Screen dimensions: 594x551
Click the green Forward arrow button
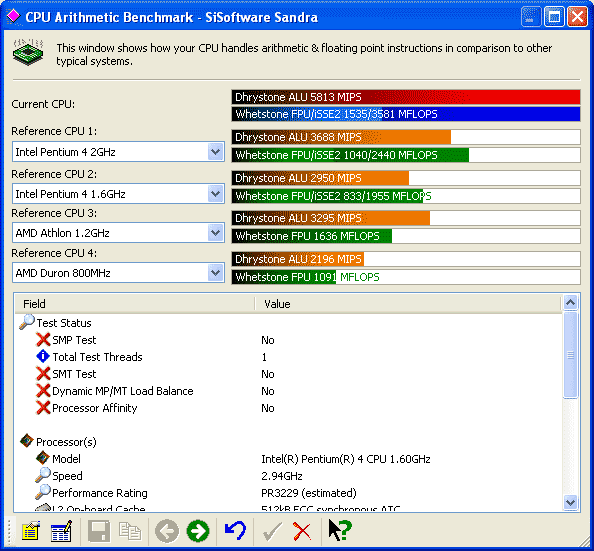tap(198, 531)
